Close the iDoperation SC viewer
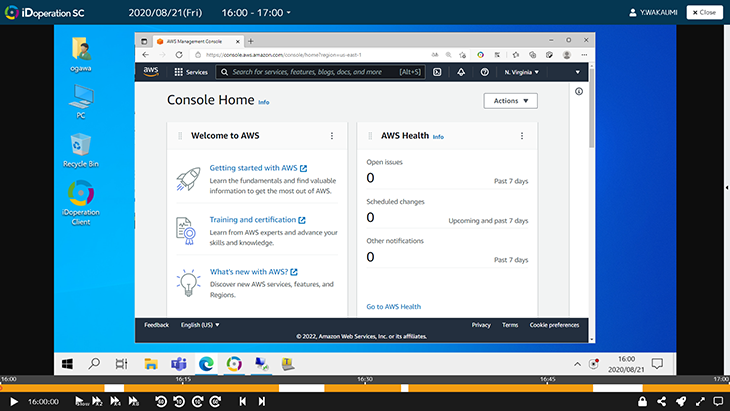This screenshot has width=730, height=411. (x=704, y=13)
